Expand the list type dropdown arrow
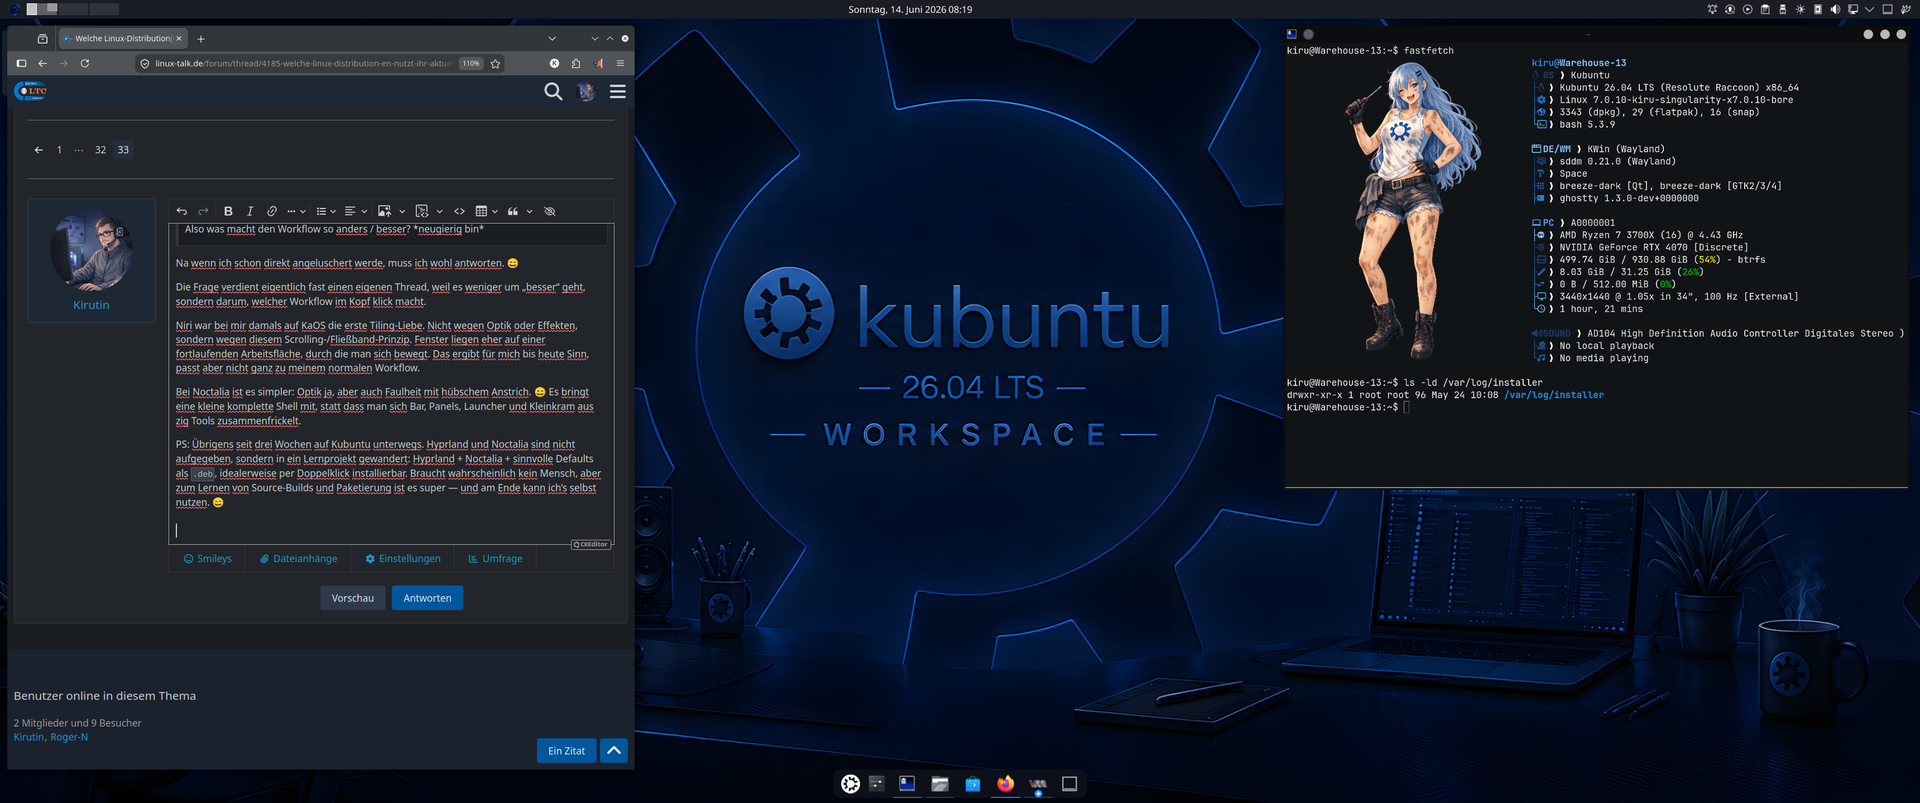This screenshot has height=803, width=1920. [333, 211]
